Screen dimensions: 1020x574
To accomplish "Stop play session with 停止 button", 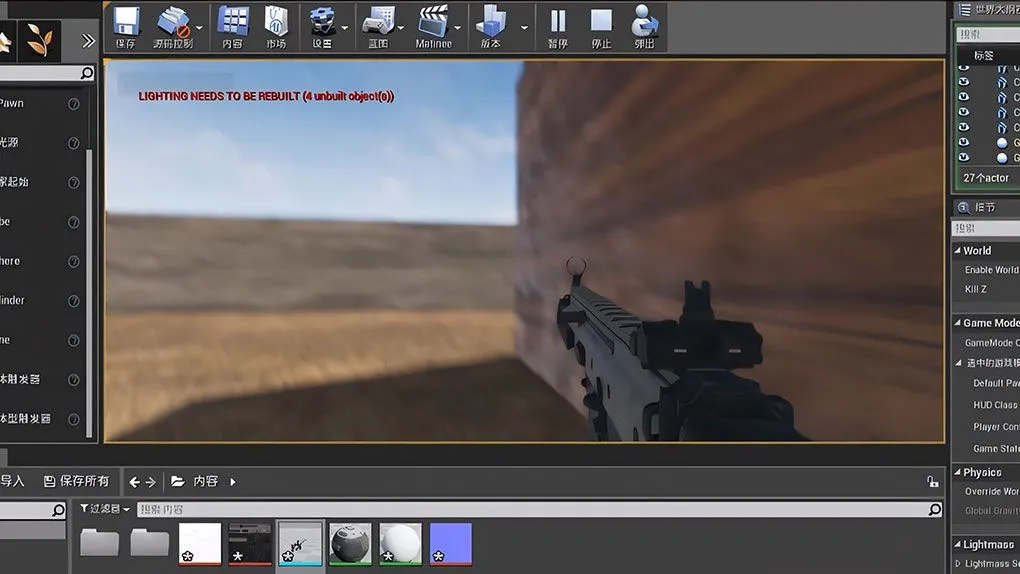I will 601,21.
